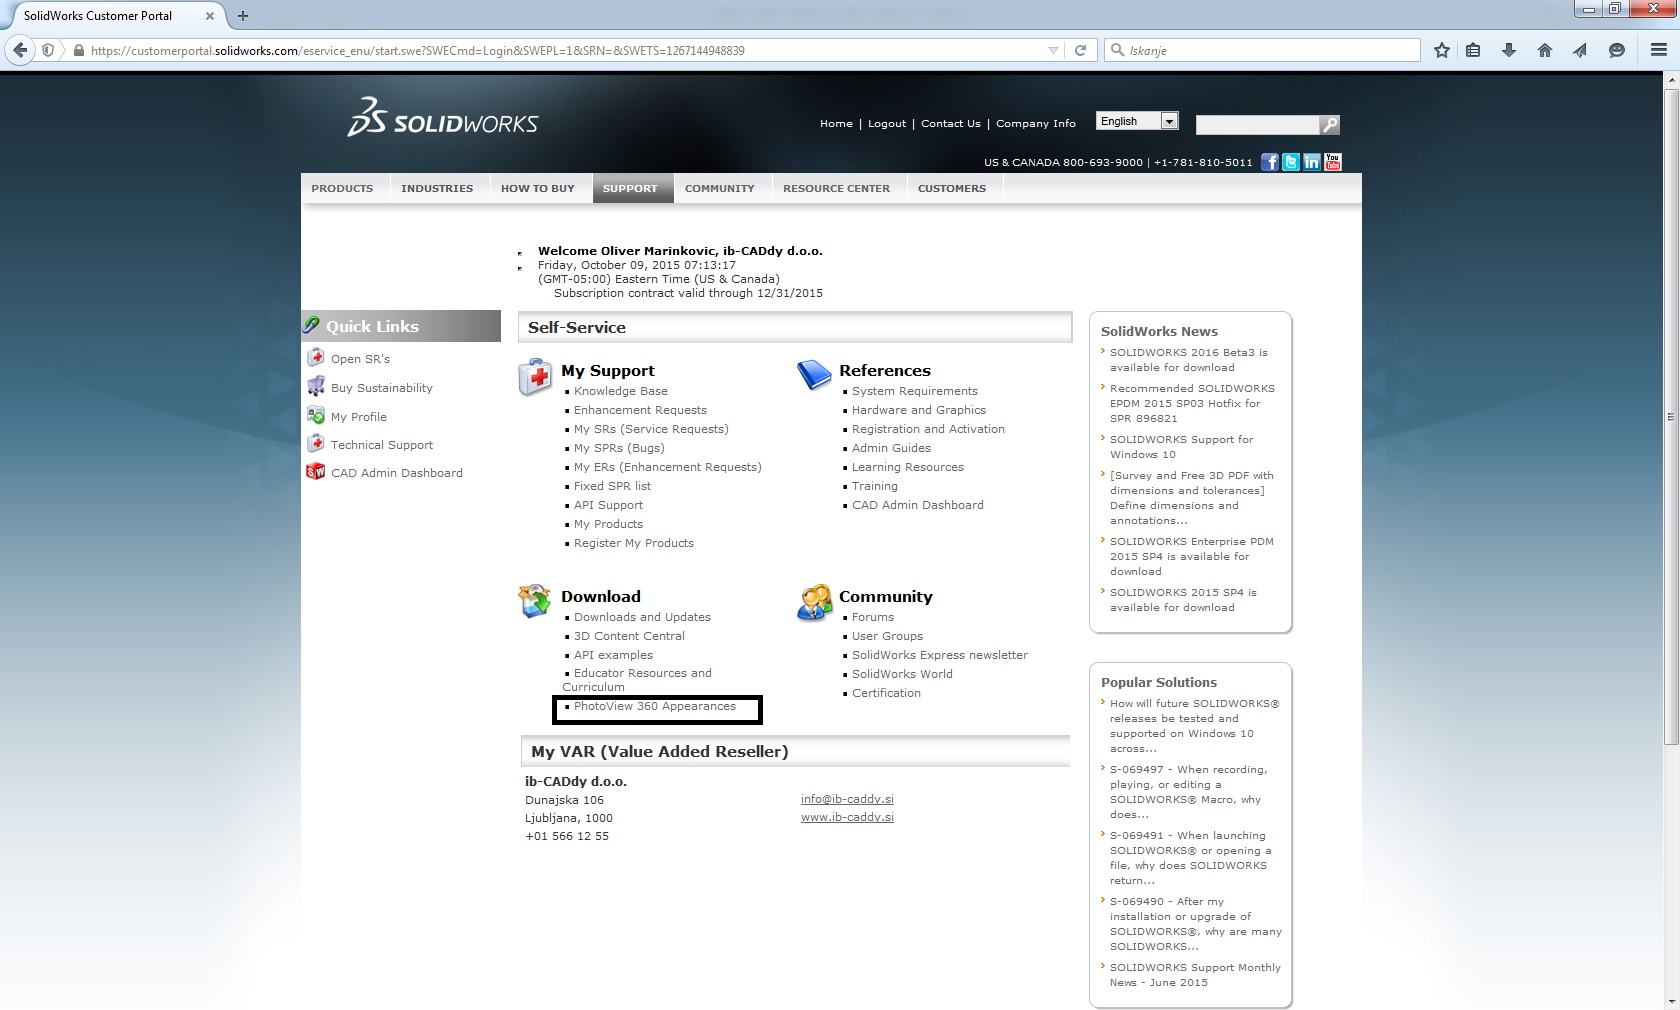
Task: Open the Firefox hamburger menu
Action: click(1657, 50)
